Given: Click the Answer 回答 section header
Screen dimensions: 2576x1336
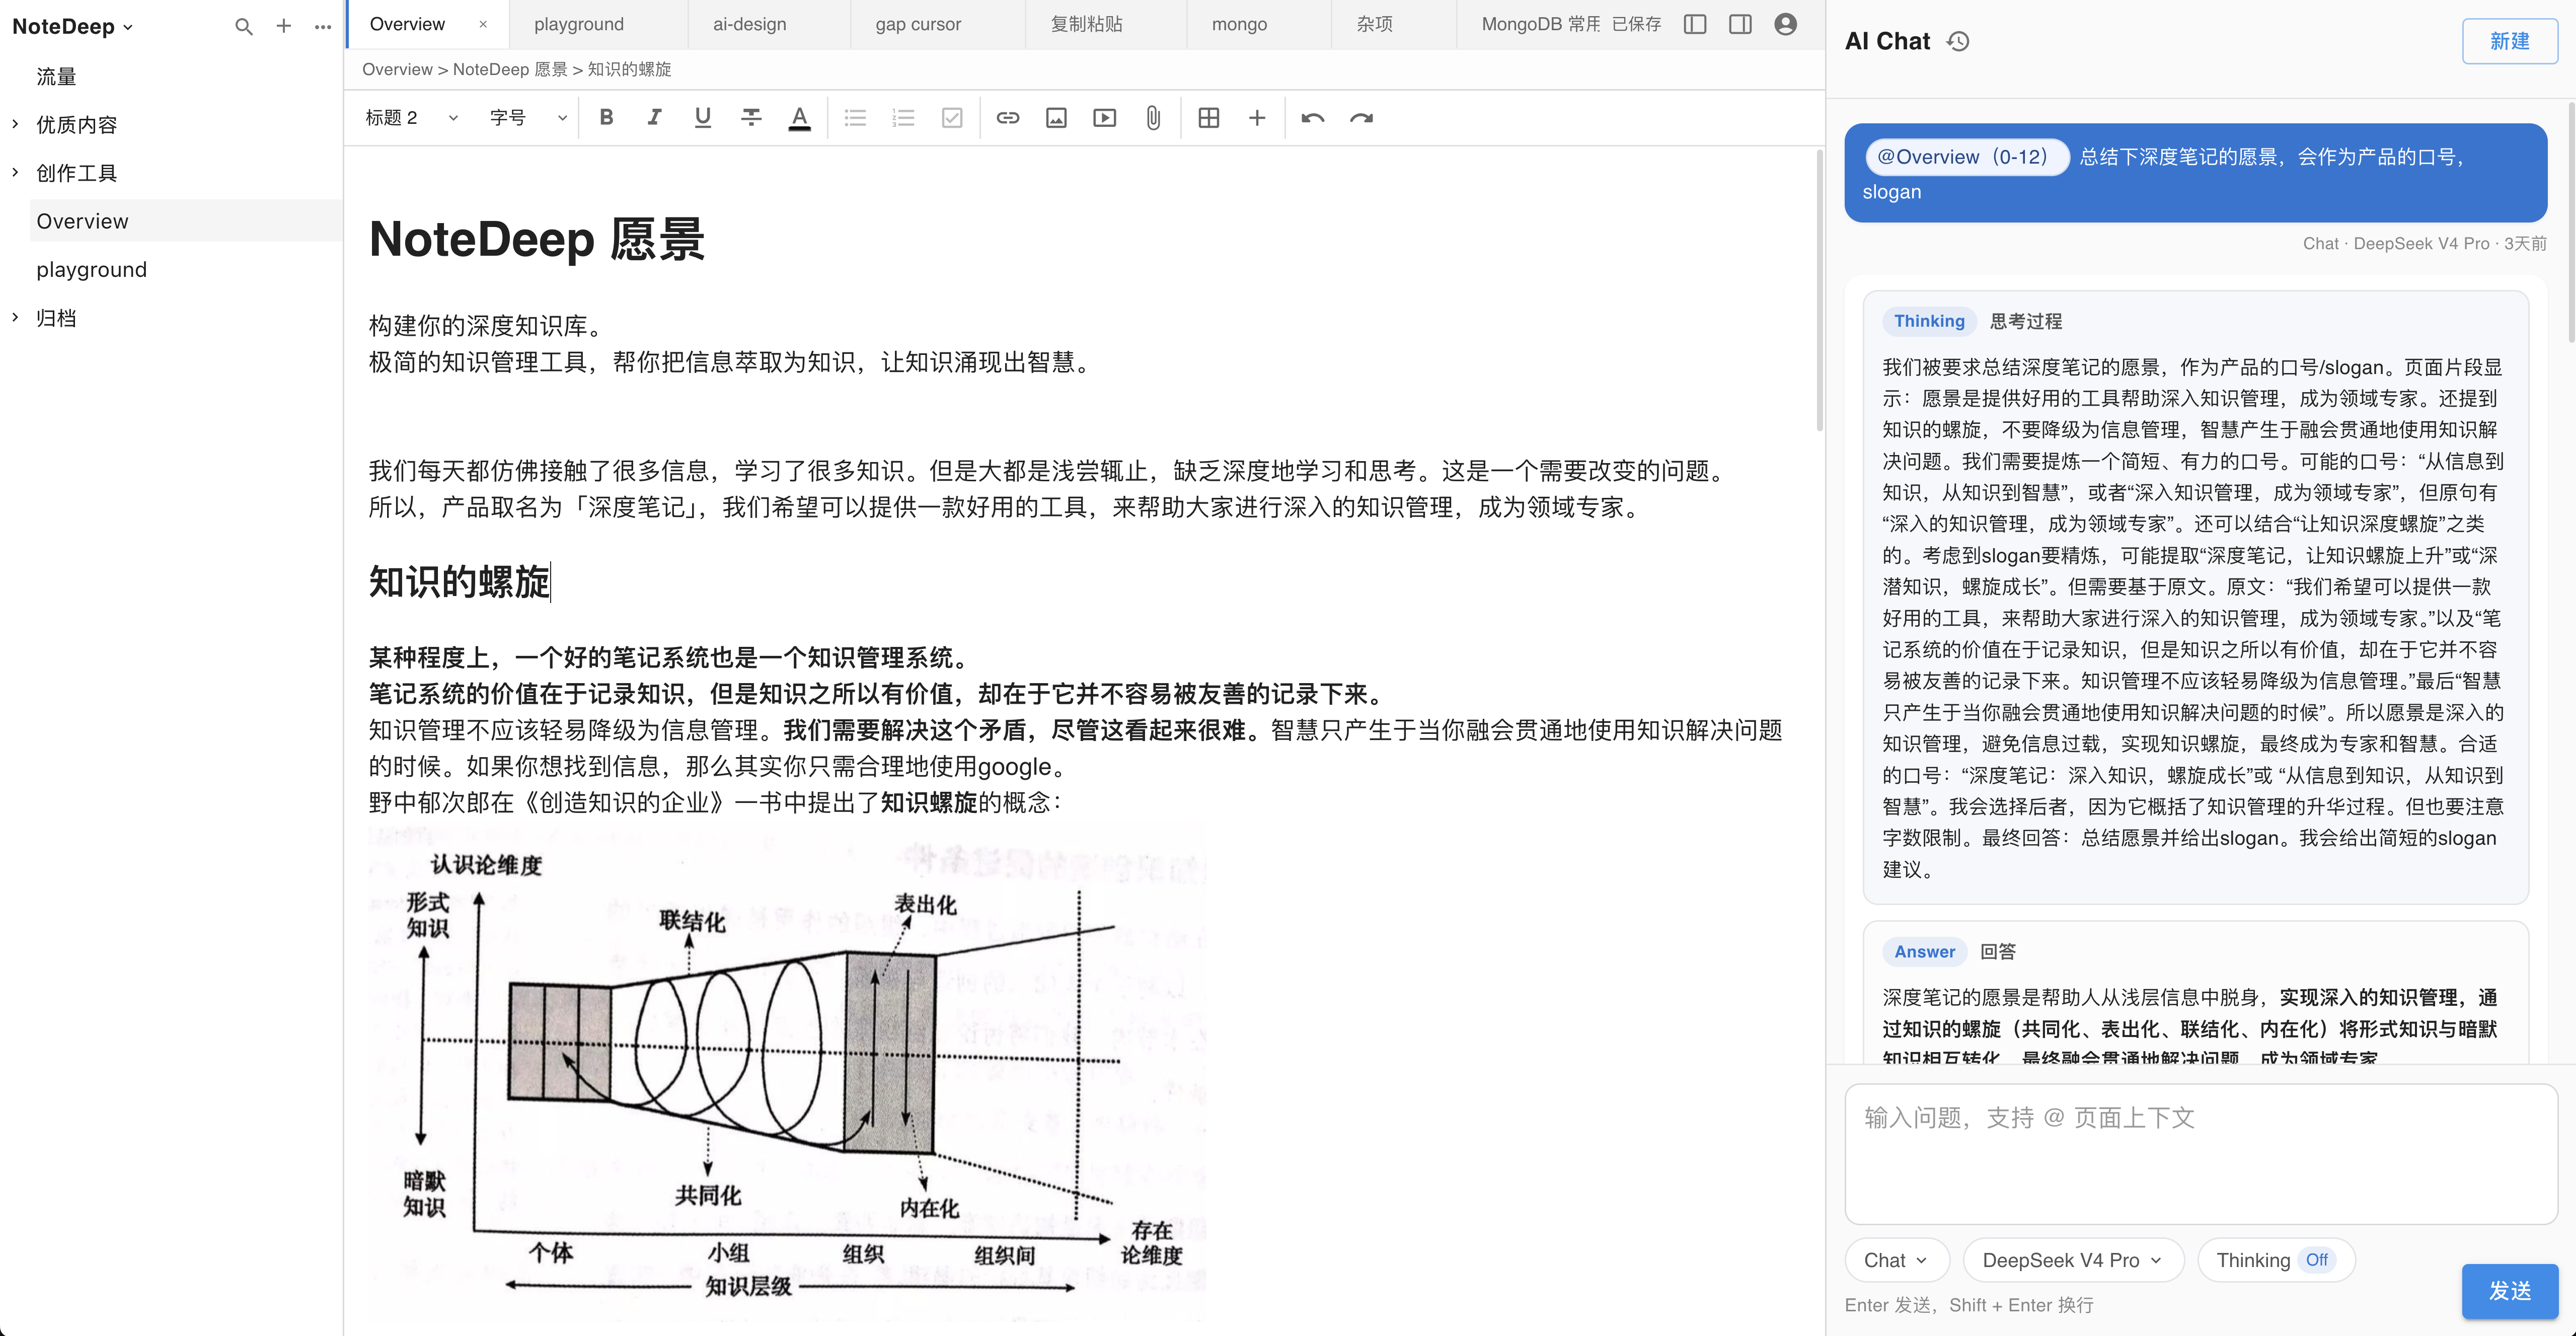Looking at the screenshot, I should (x=1950, y=952).
